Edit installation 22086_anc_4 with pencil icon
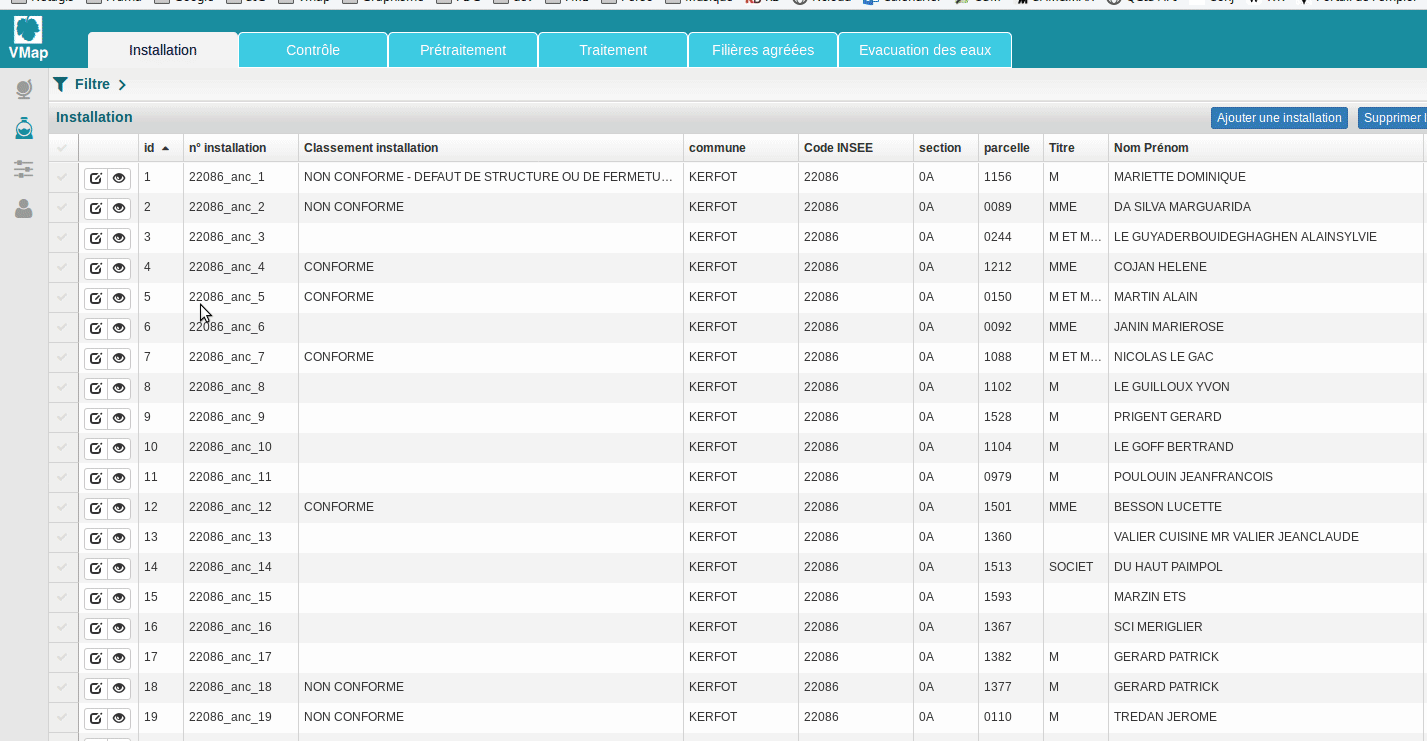This screenshot has width=1427, height=741. click(x=96, y=269)
